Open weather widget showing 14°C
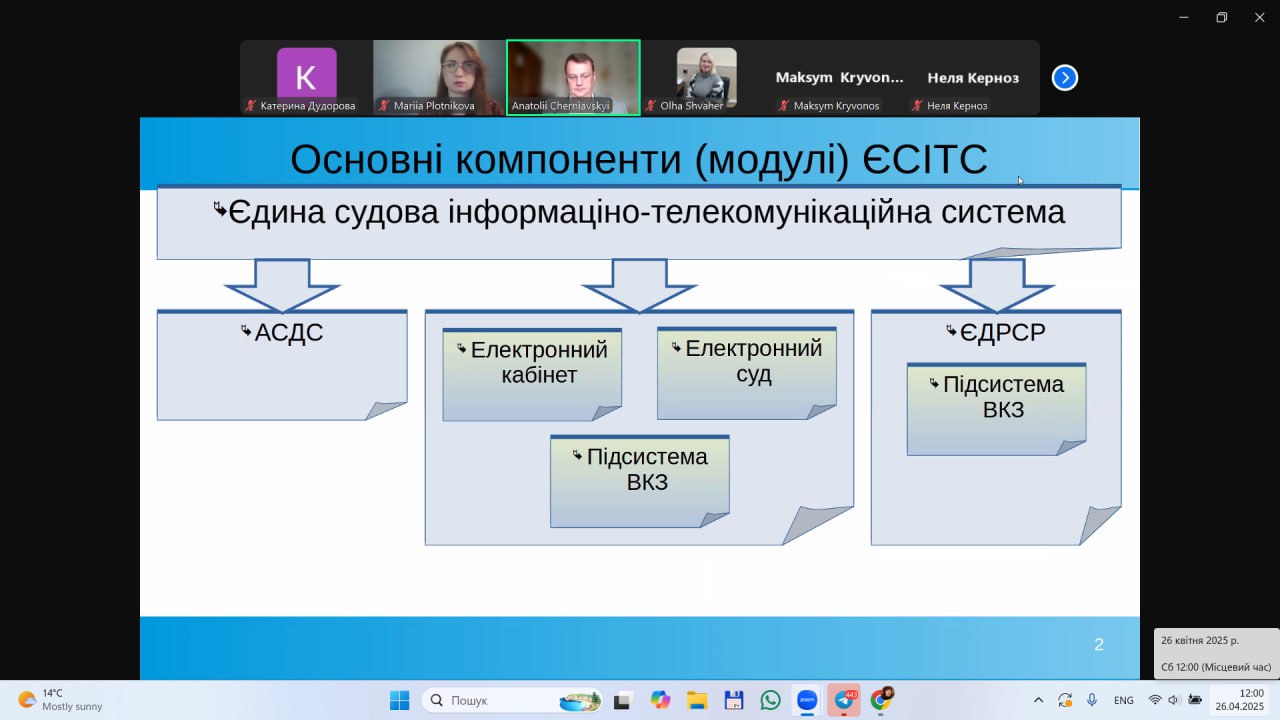1280x720 pixels. pyautogui.click(x=60, y=700)
